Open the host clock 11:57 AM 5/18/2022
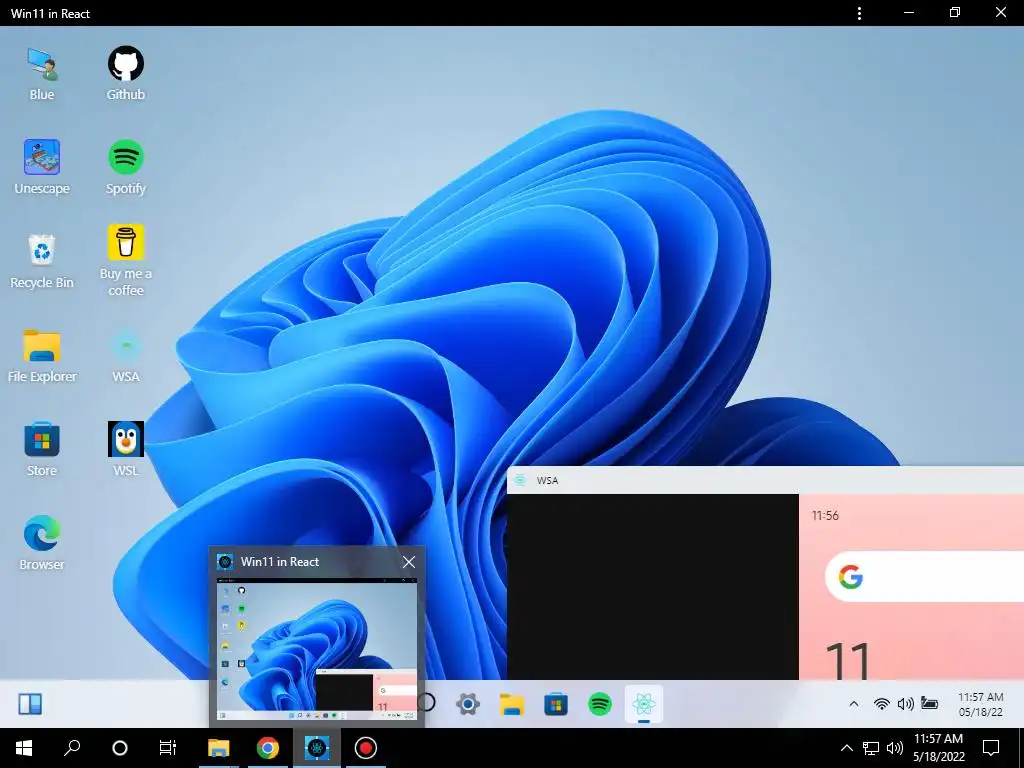1024x768 pixels. pos(938,748)
